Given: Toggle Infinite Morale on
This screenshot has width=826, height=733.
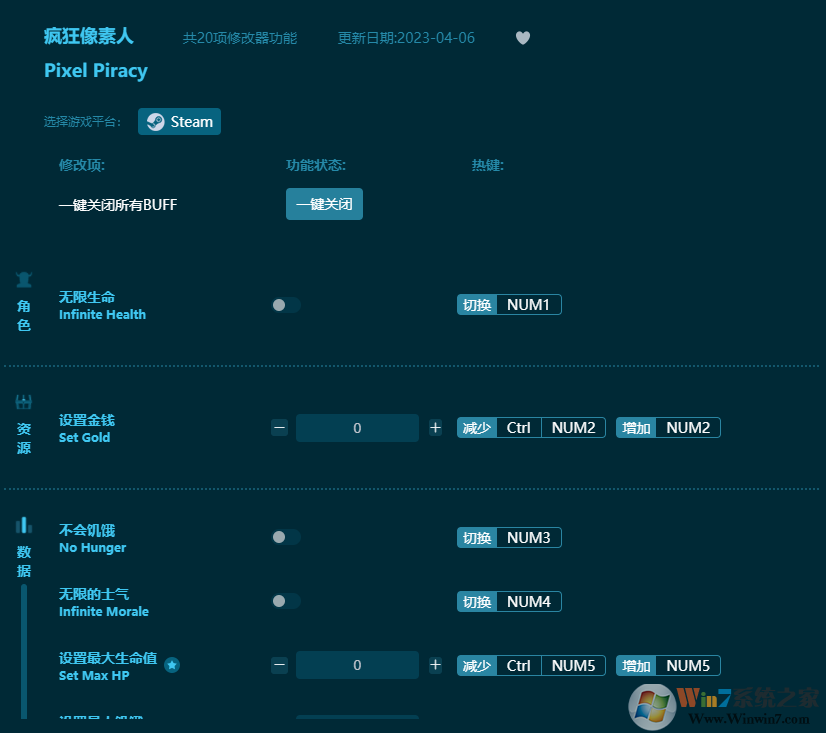Looking at the screenshot, I should point(285,601).
